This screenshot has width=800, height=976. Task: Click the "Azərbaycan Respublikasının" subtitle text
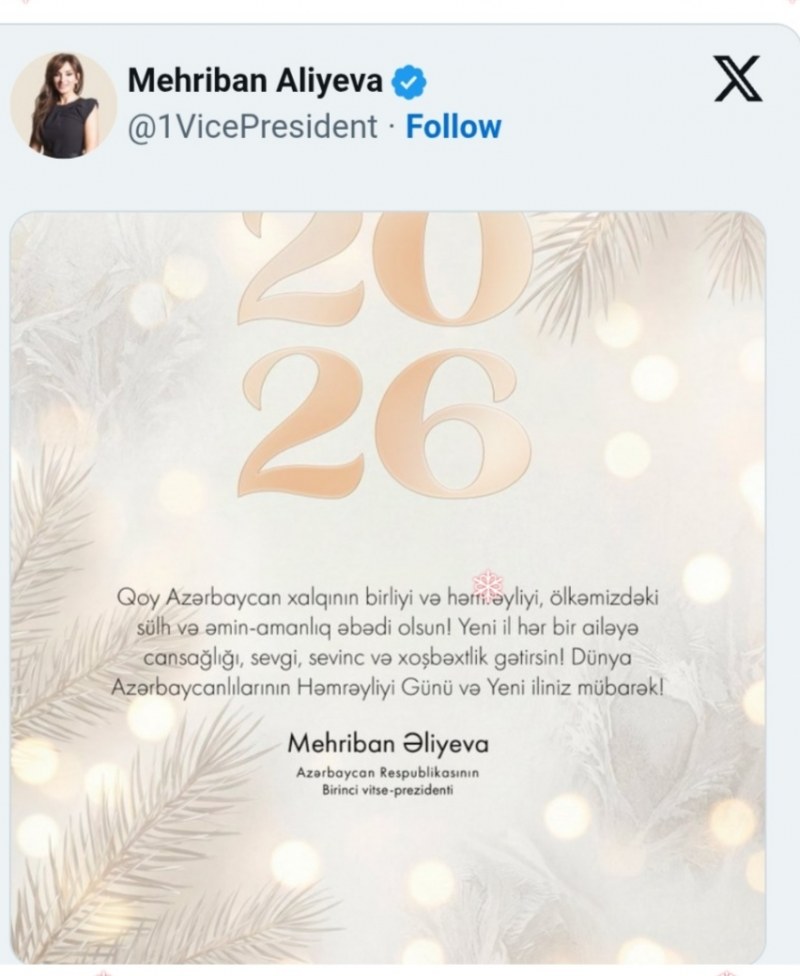(x=387, y=774)
